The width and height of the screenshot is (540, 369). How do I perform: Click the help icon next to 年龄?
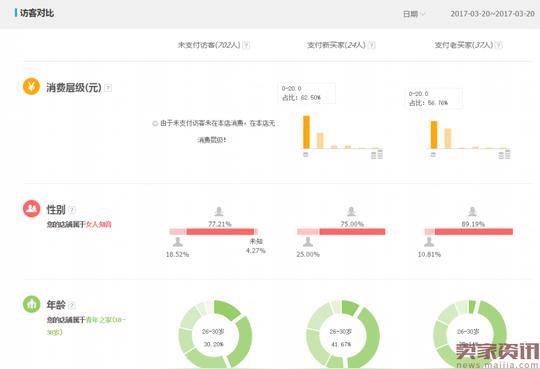[x=71, y=305]
